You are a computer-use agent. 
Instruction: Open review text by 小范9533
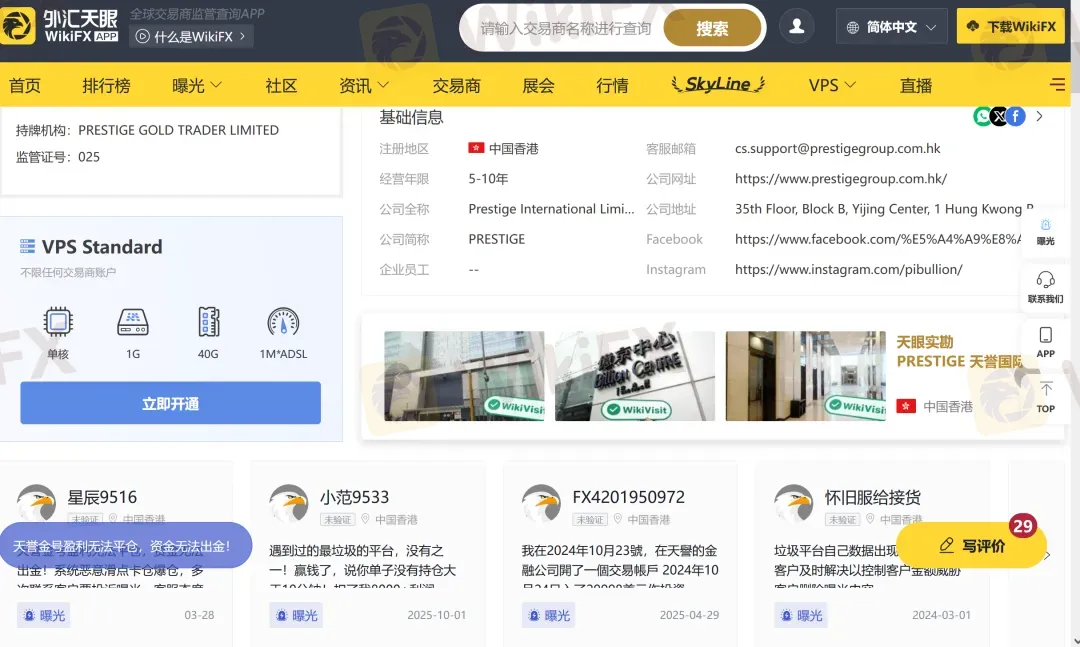click(363, 566)
